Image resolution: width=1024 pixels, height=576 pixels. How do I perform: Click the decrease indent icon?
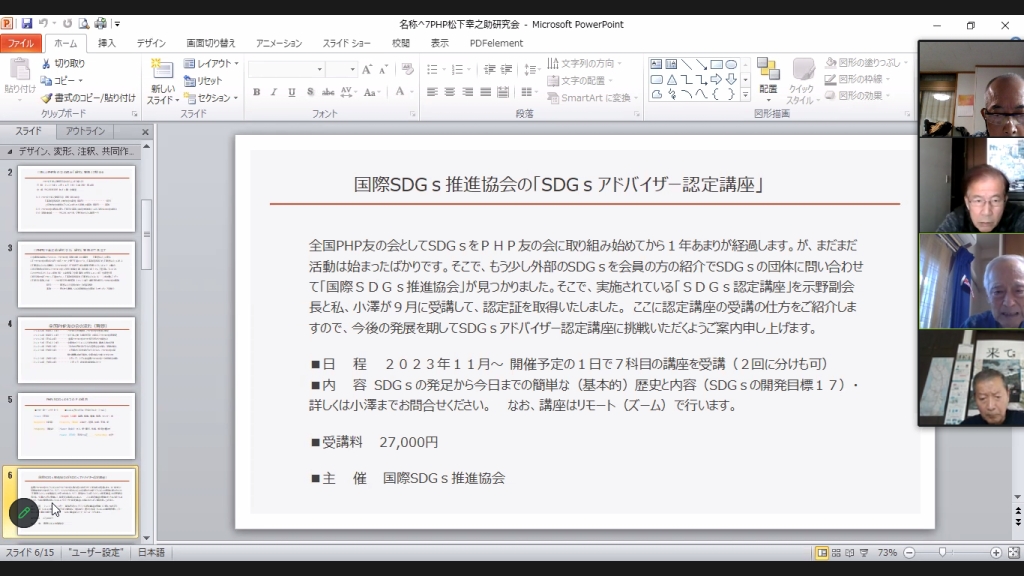[x=489, y=69]
